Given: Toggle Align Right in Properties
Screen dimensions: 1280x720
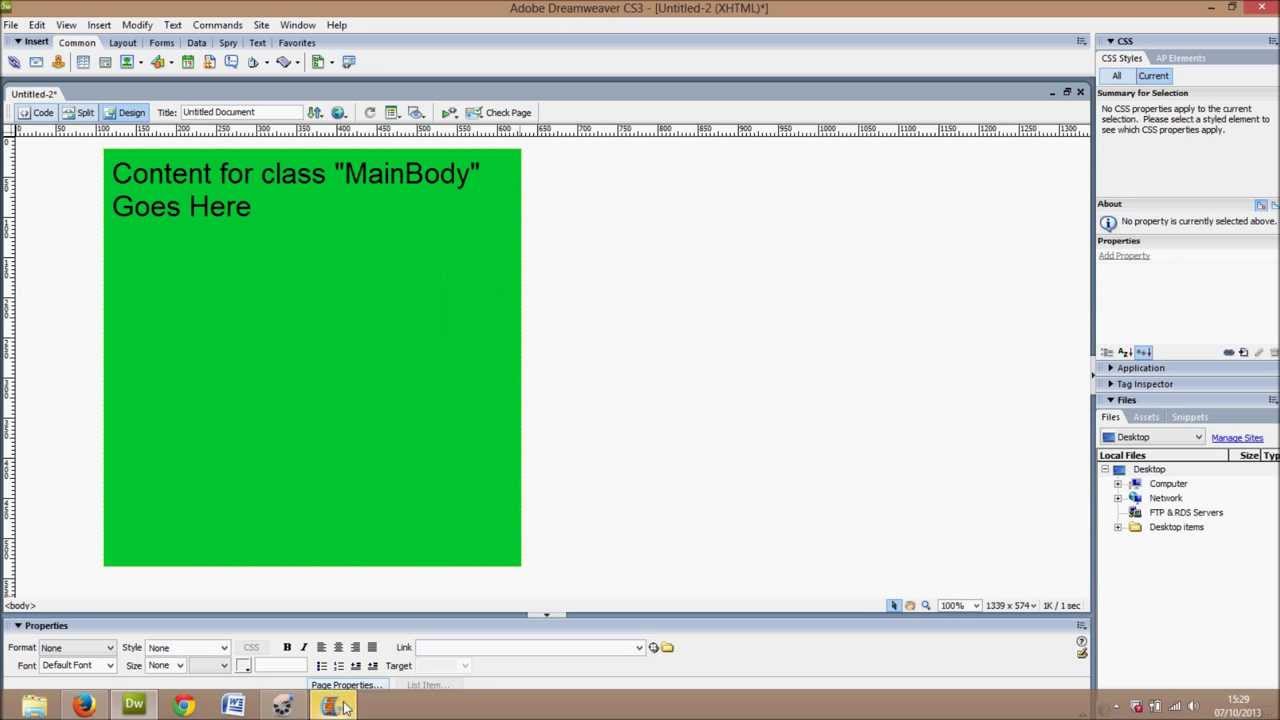Looking at the screenshot, I should (x=355, y=647).
